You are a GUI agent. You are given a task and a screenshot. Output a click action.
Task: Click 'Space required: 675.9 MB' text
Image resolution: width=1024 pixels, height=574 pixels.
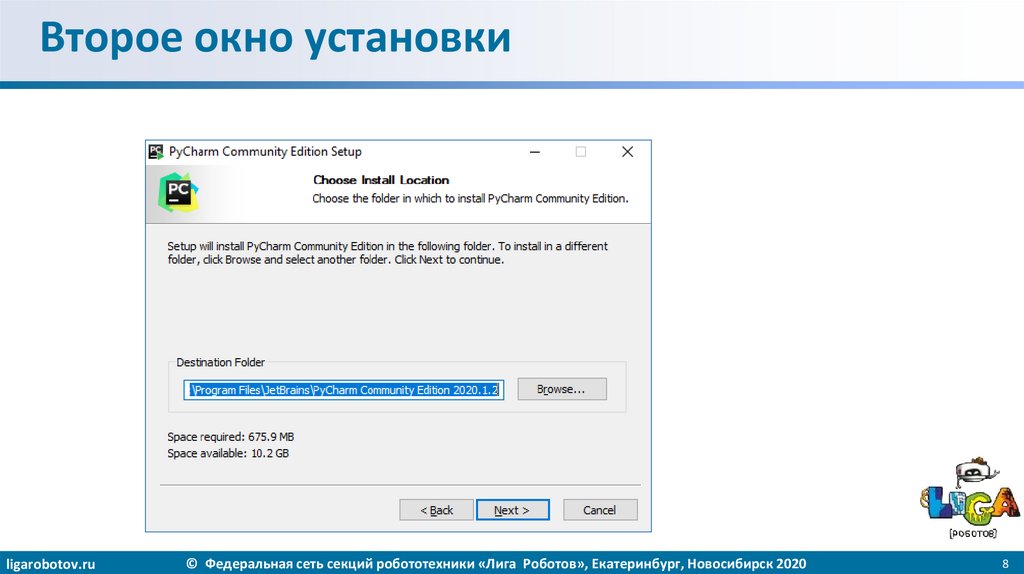(231, 437)
